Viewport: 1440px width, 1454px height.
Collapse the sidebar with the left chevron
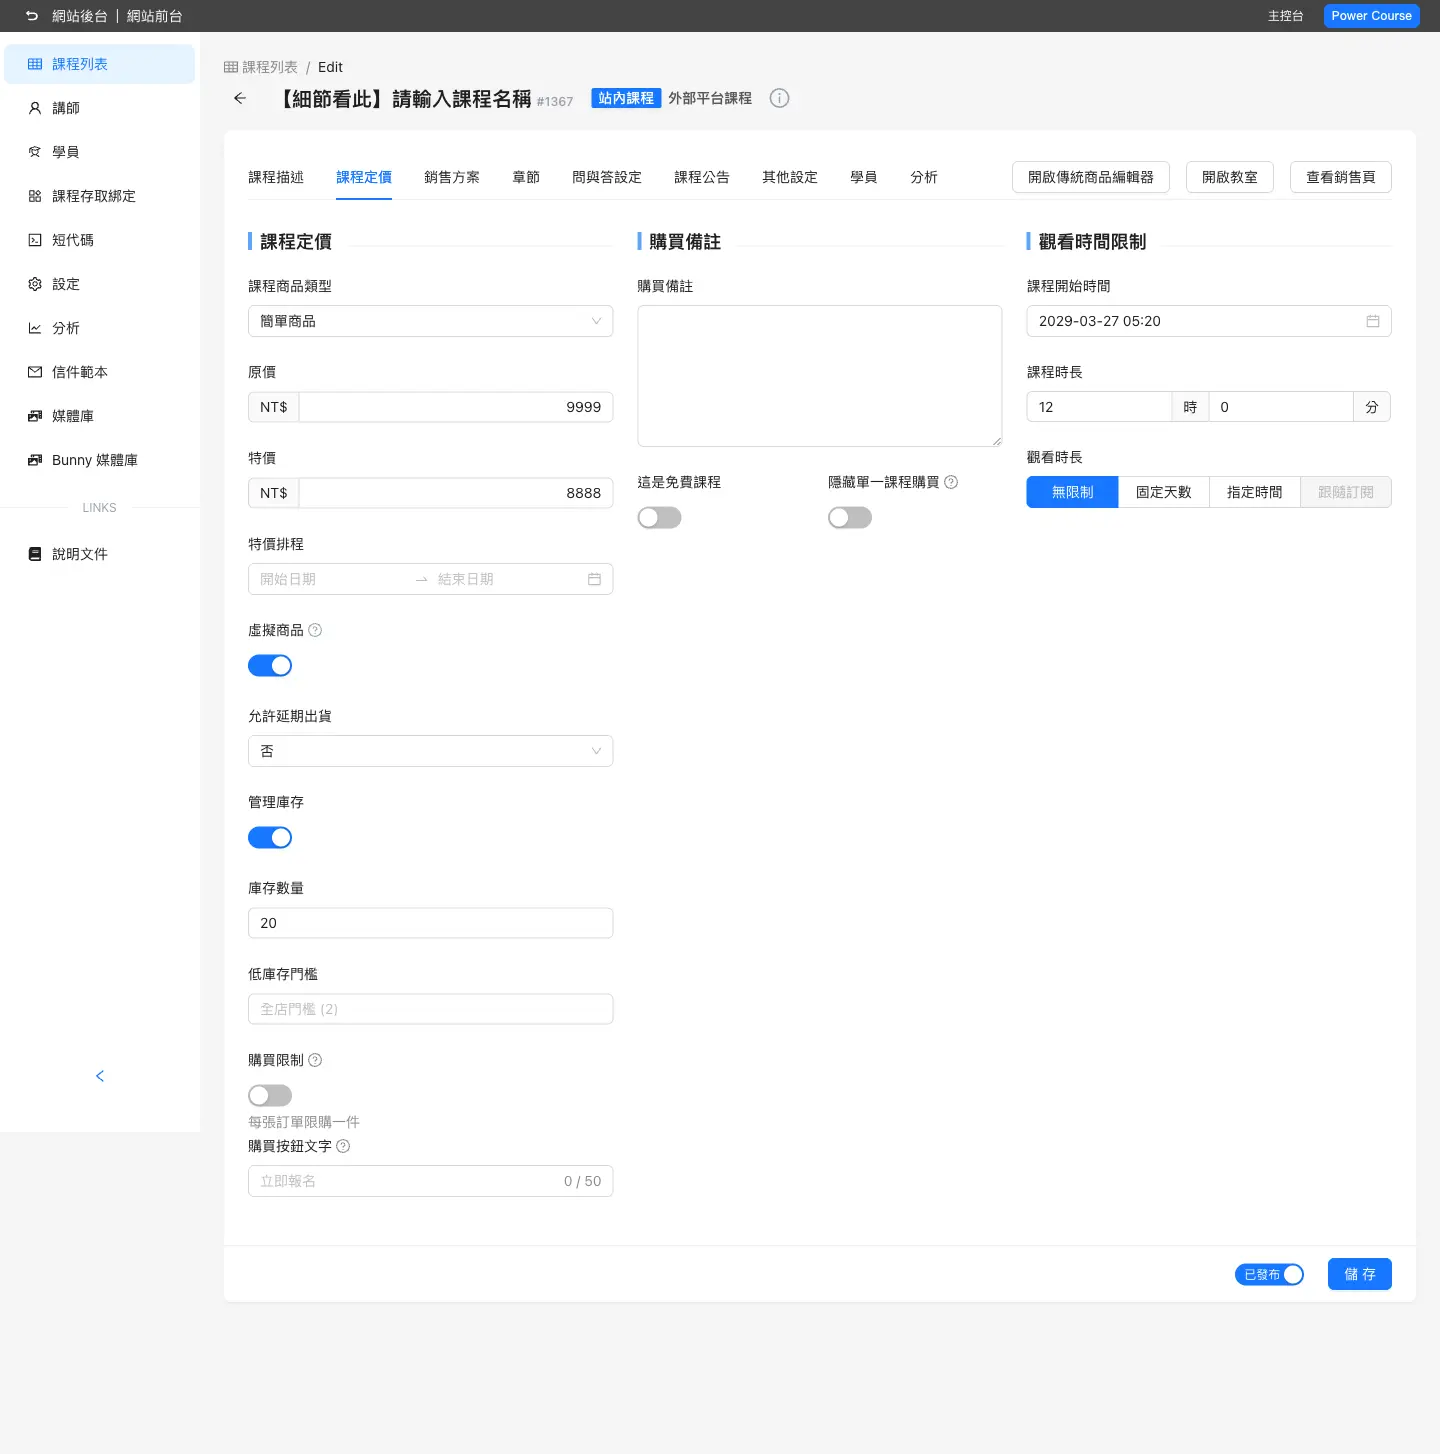(x=100, y=1076)
